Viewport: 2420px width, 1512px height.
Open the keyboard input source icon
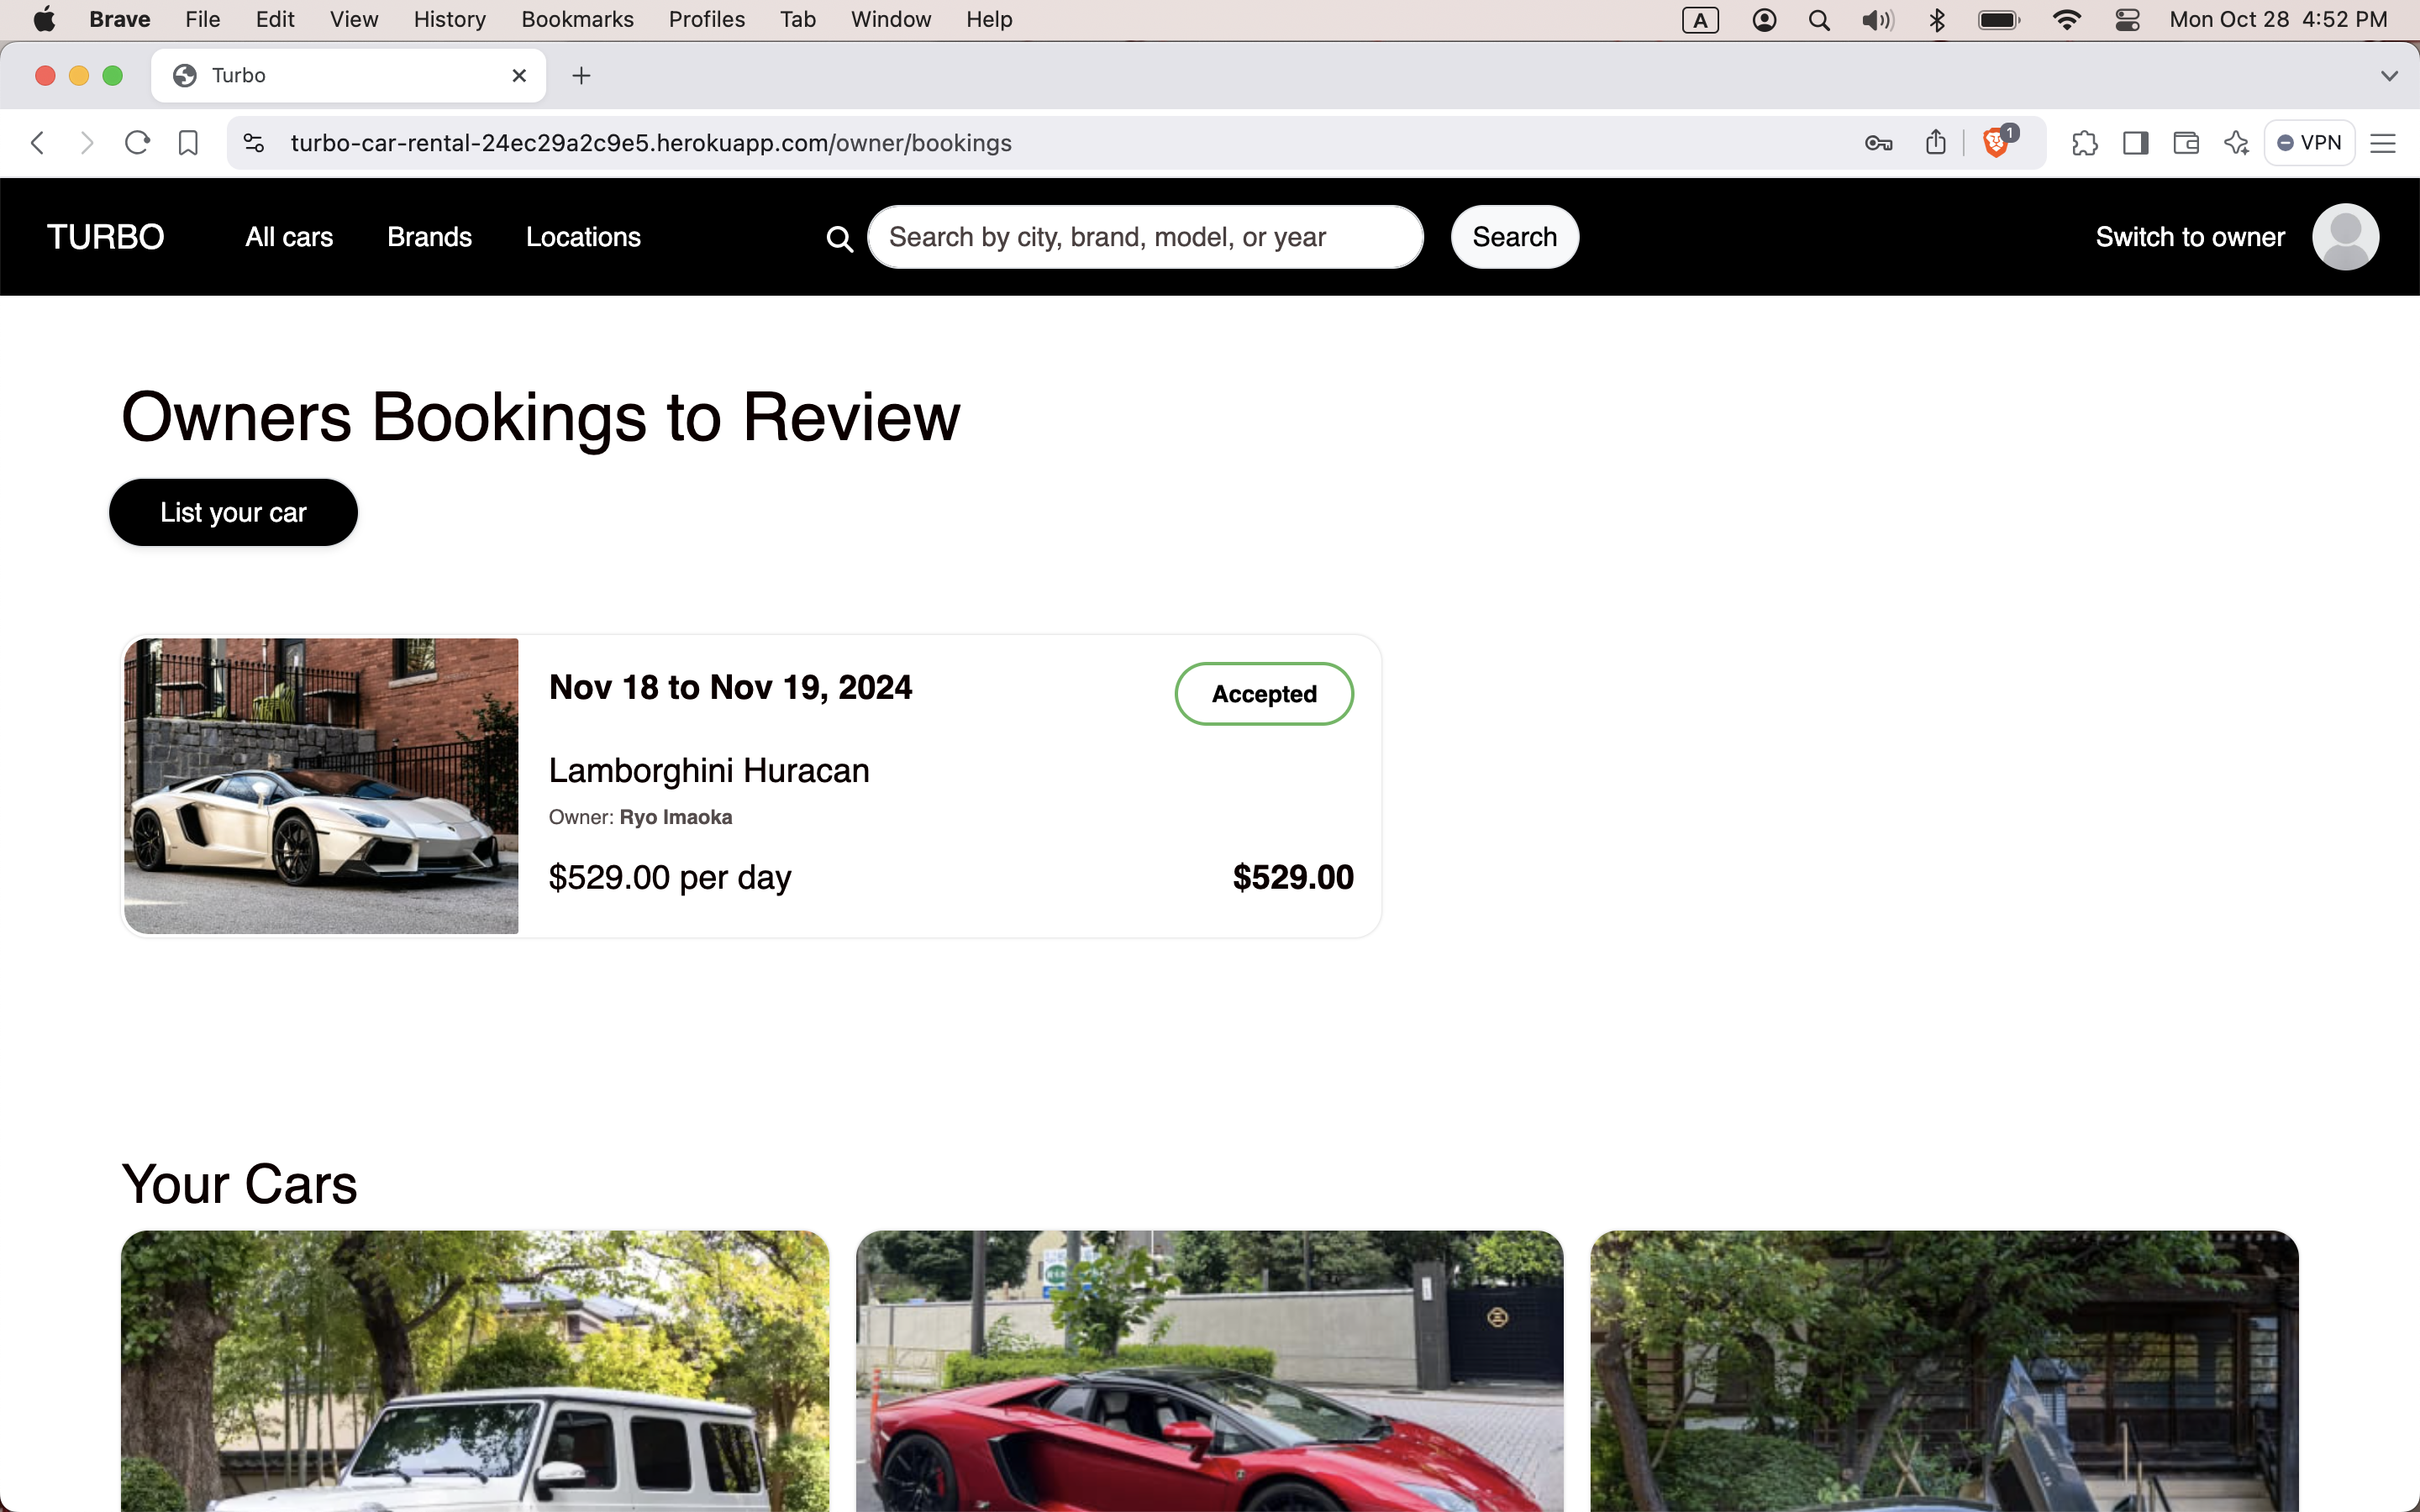1700,20
